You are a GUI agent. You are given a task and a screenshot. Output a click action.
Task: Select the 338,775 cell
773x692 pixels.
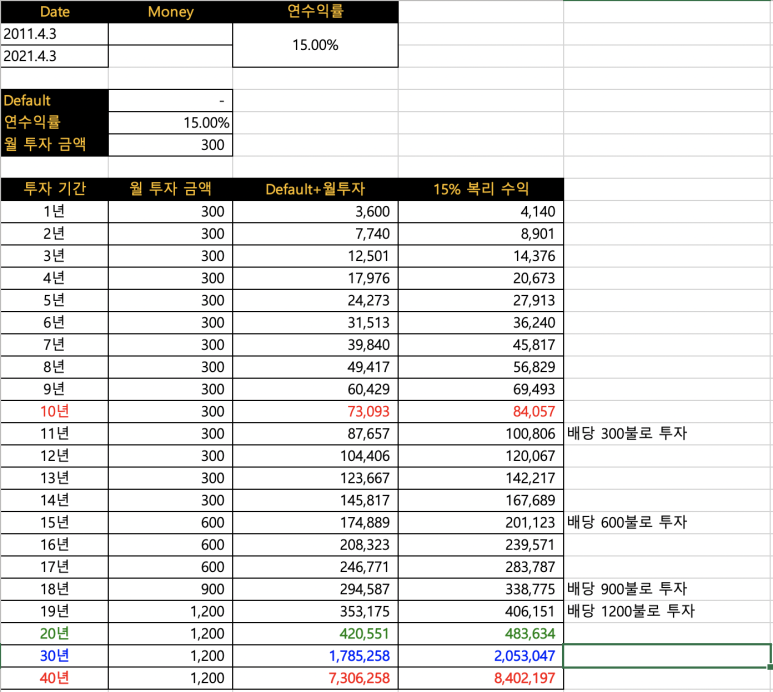pos(481,588)
